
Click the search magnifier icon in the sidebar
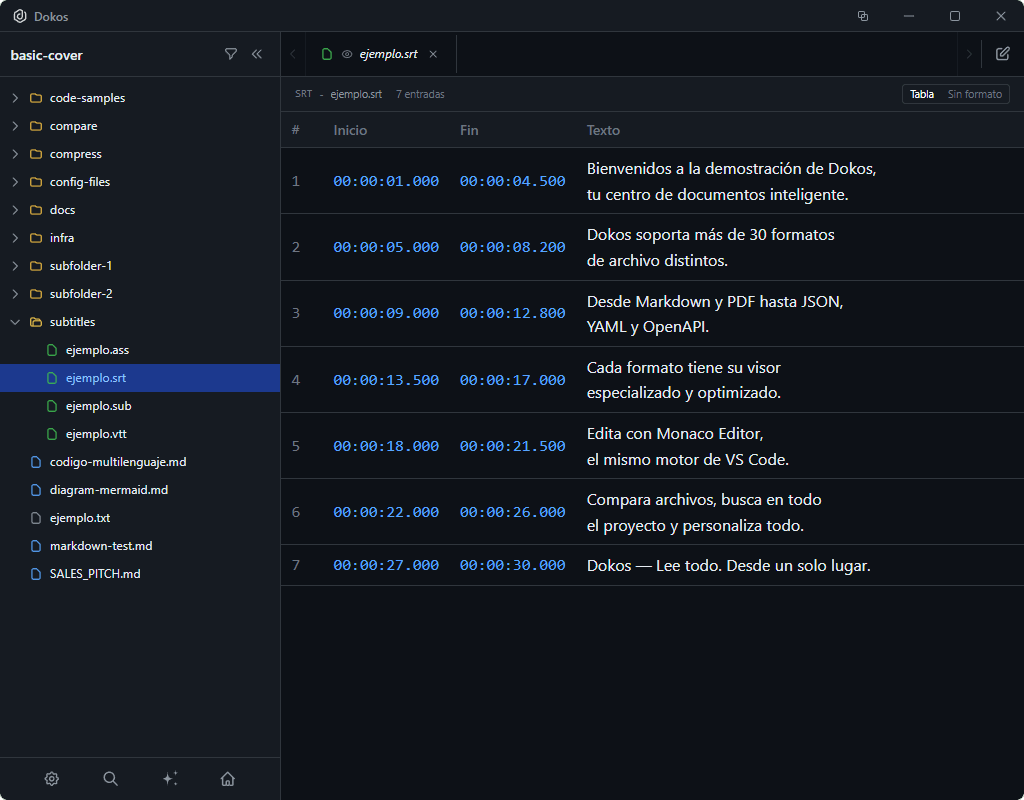click(x=111, y=779)
